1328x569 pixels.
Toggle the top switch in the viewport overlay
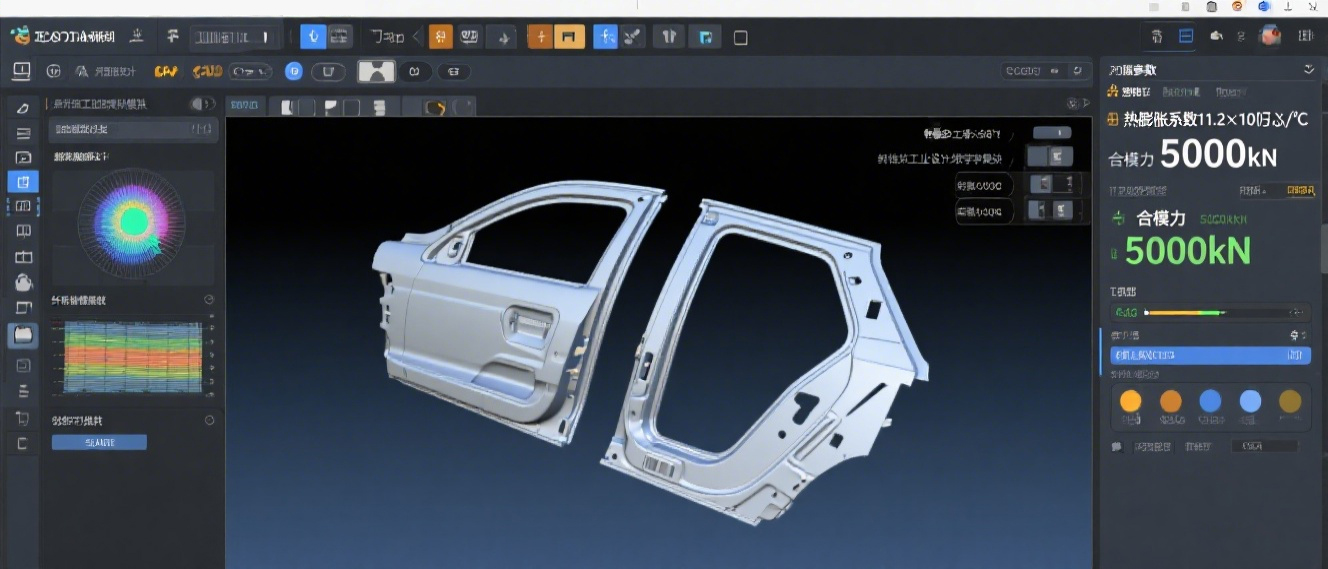[1051, 133]
